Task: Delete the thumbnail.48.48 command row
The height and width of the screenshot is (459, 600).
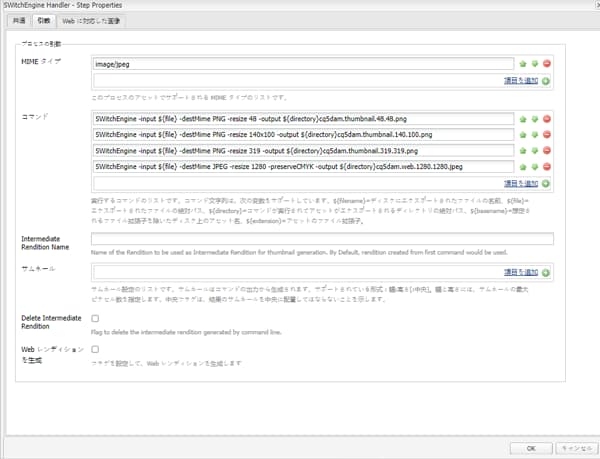Action: (x=547, y=119)
